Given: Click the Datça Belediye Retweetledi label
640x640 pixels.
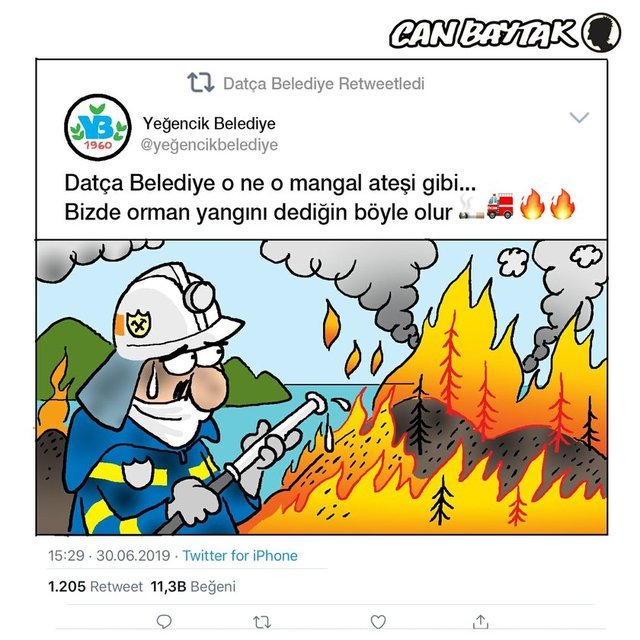Looking at the screenshot, I should click(x=324, y=84).
